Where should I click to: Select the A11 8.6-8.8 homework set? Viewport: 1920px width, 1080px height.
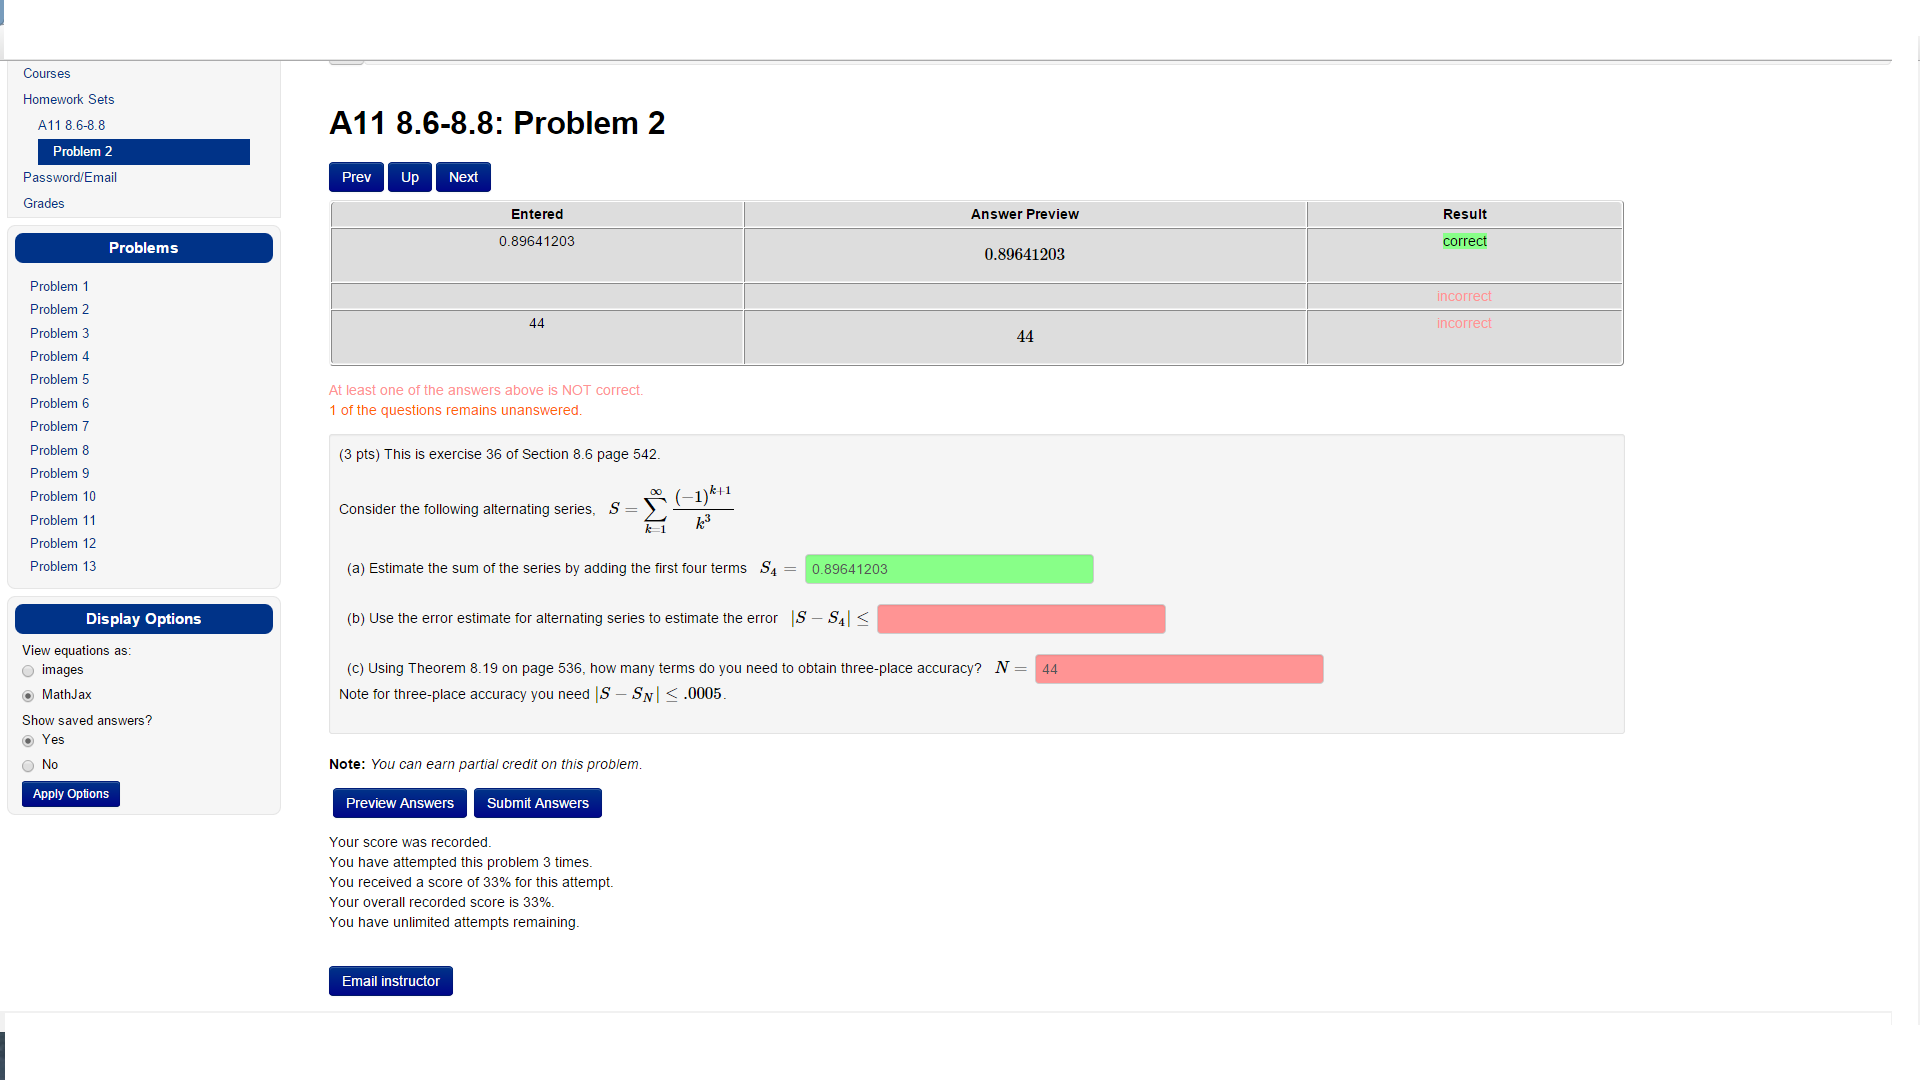(71, 125)
